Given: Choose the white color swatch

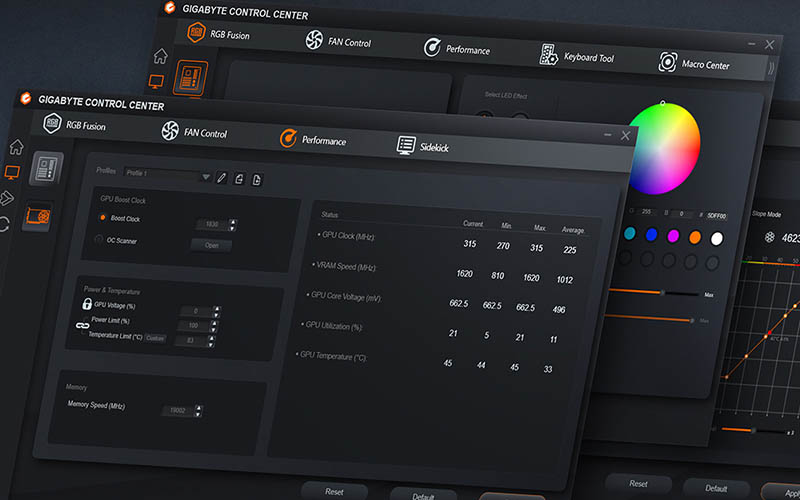Looking at the screenshot, I should 717,238.
